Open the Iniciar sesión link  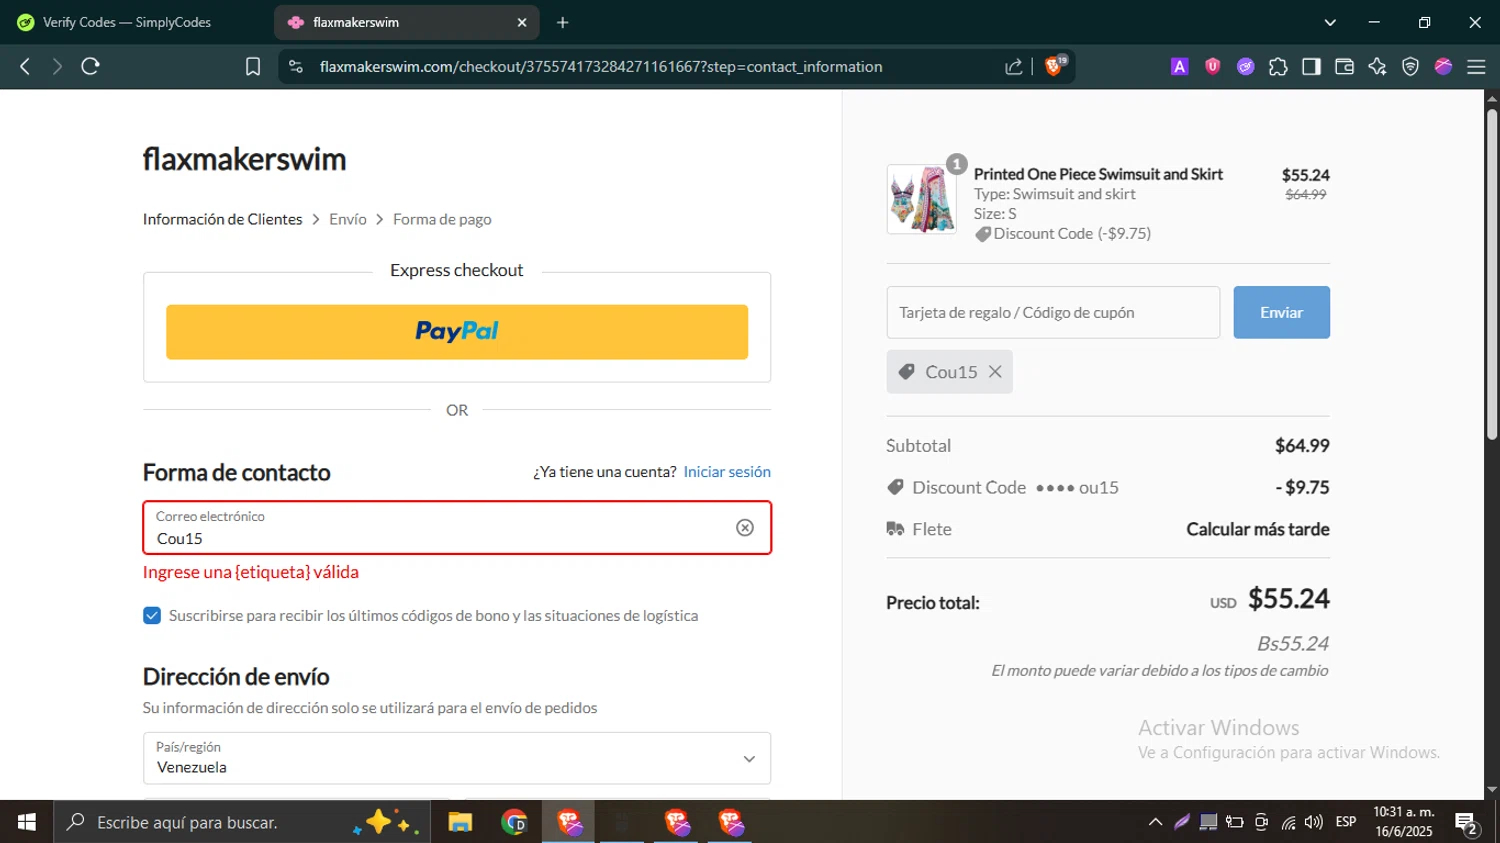(x=727, y=472)
